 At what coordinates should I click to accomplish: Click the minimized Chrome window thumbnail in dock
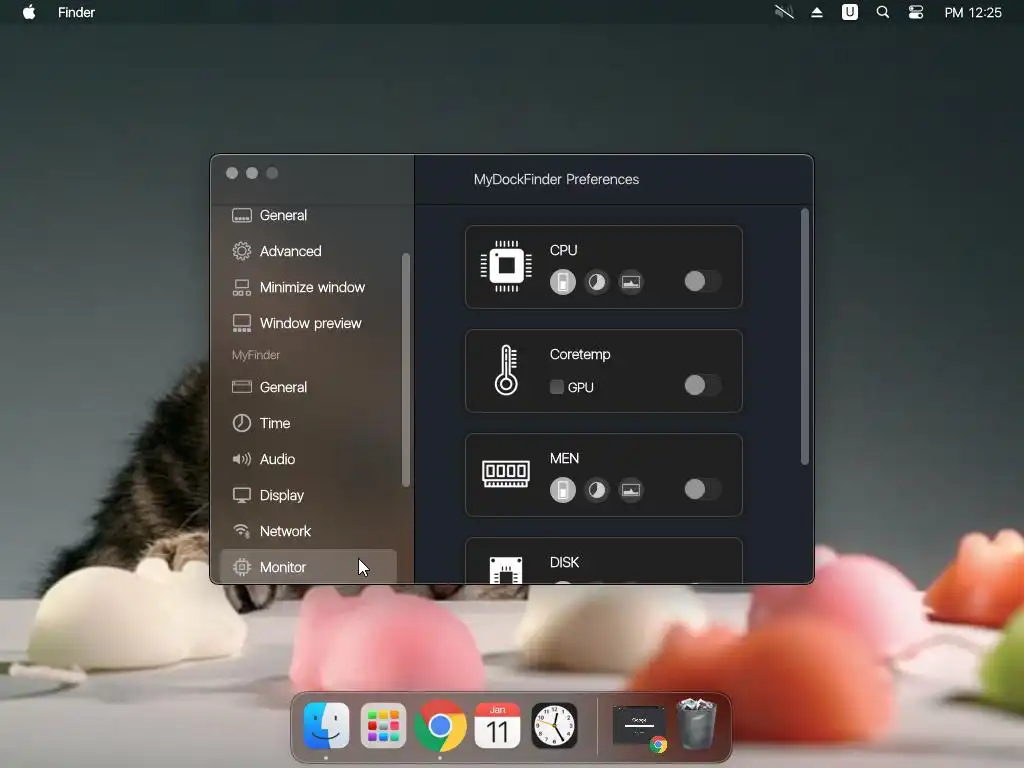tap(639, 726)
